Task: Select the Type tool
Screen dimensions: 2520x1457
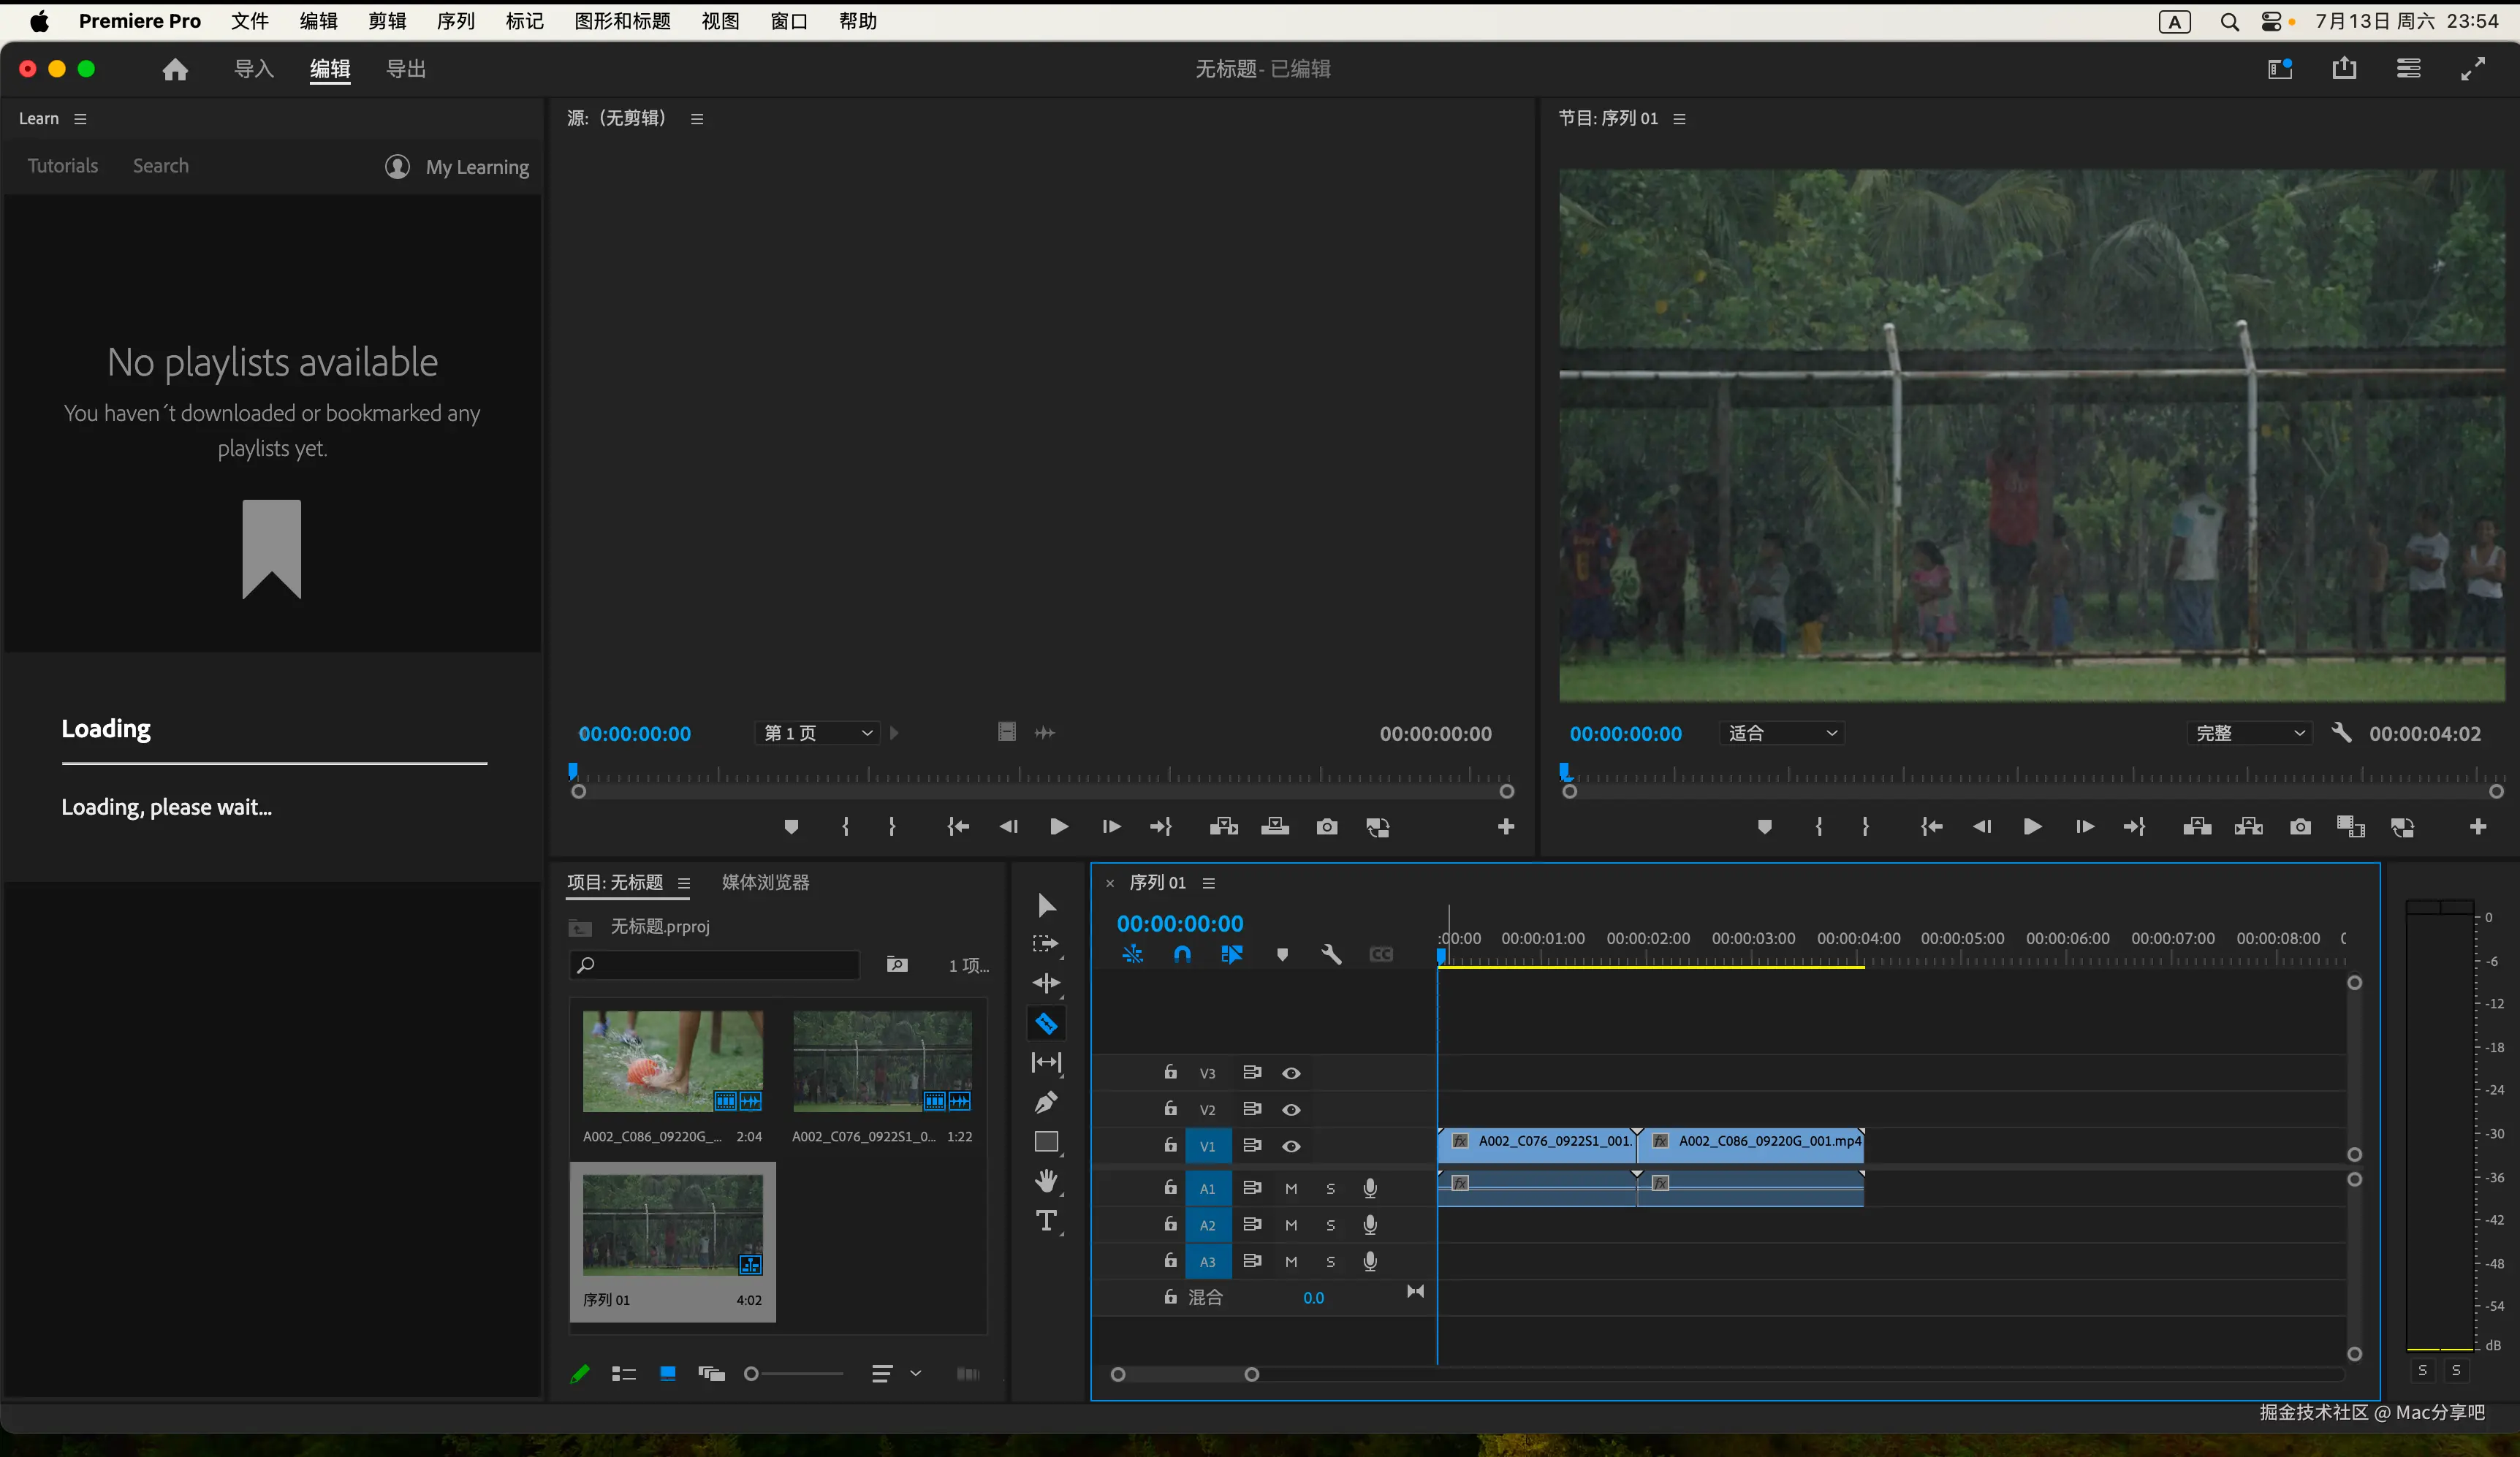Action: (x=1046, y=1220)
